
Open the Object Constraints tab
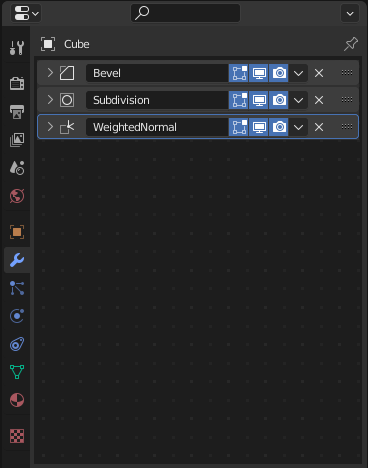tap(17, 344)
